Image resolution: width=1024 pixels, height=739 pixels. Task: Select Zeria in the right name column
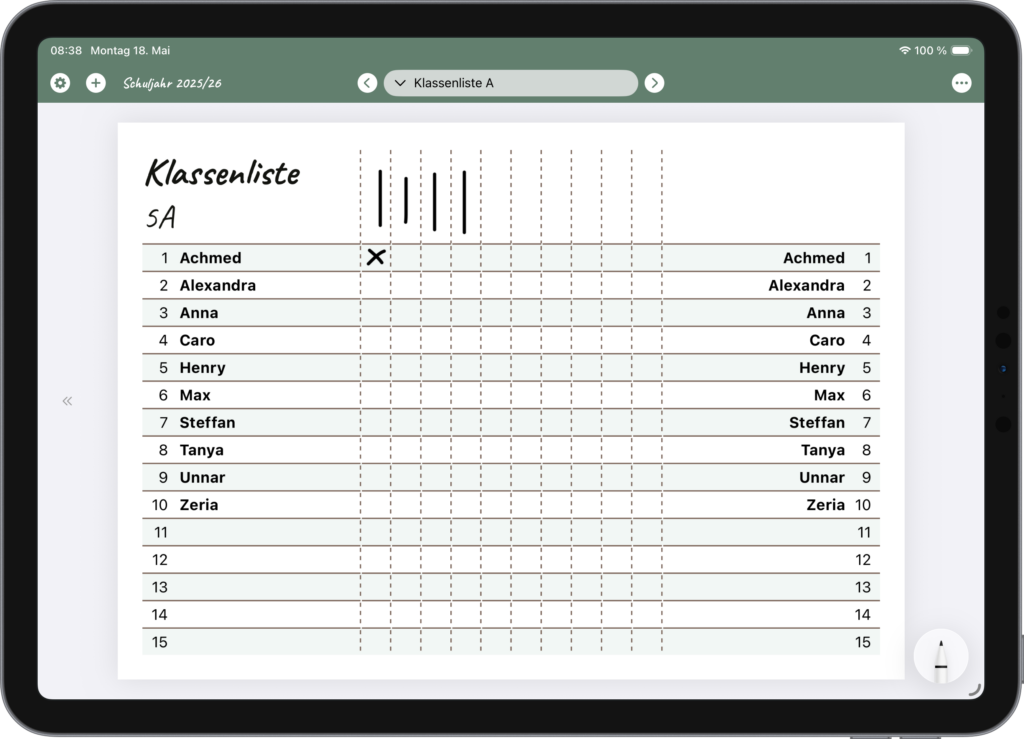pyautogui.click(x=825, y=505)
